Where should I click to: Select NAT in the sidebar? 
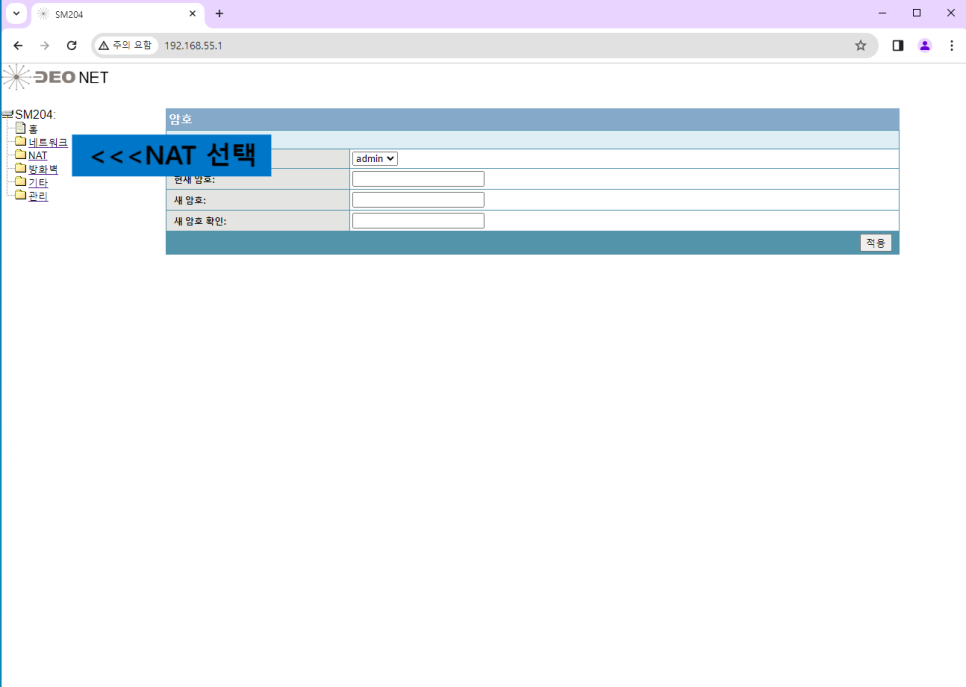pyautogui.click(x=38, y=156)
